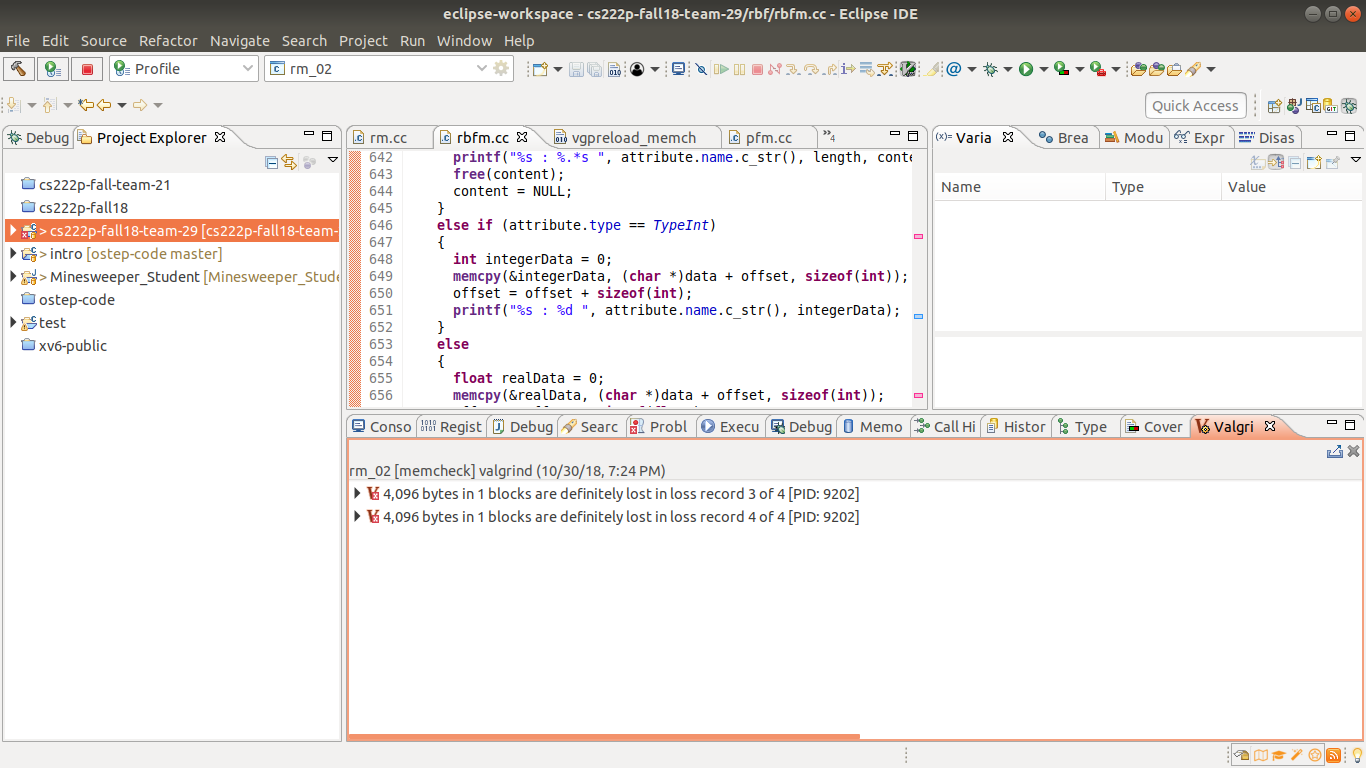Click the Step Into icon

(793, 69)
